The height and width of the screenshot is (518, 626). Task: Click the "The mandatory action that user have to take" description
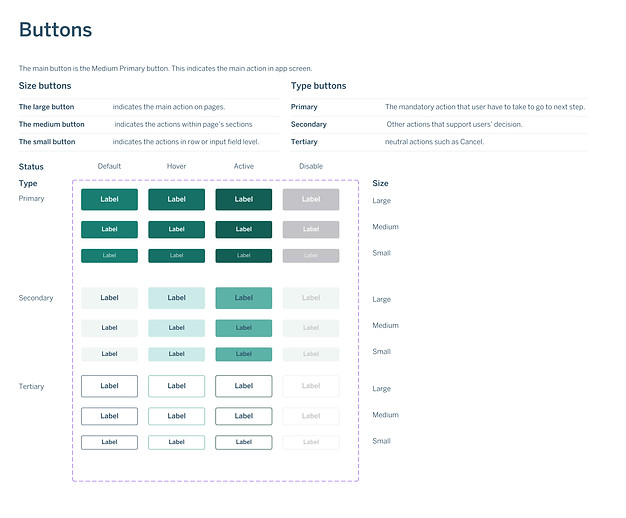point(485,107)
